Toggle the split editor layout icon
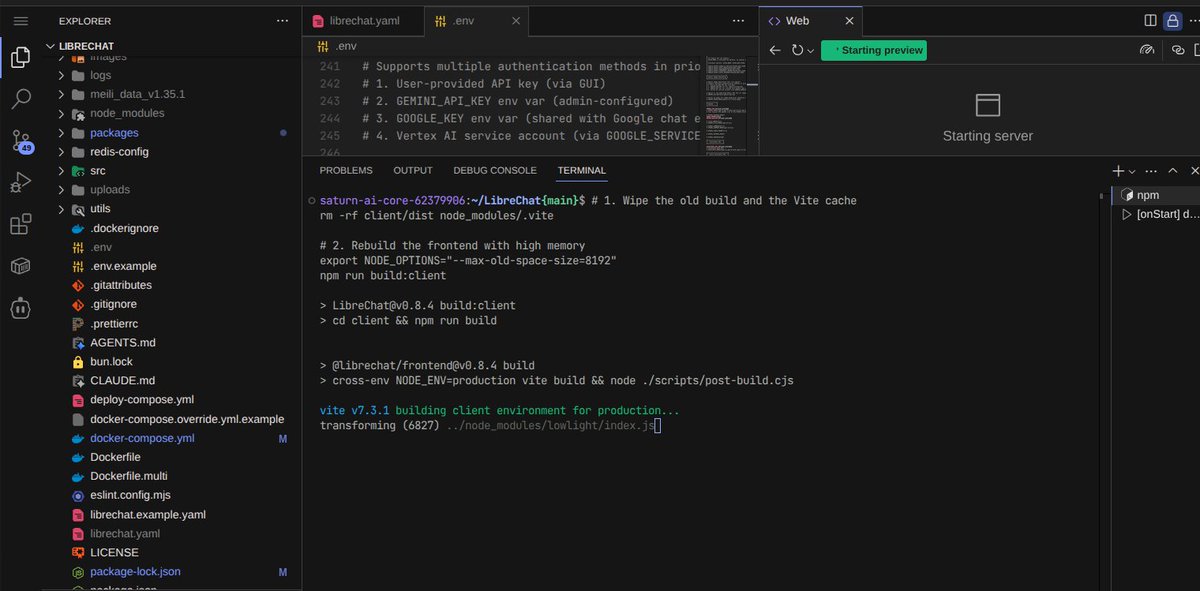Image resolution: width=1200 pixels, height=591 pixels. [x=1150, y=20]
